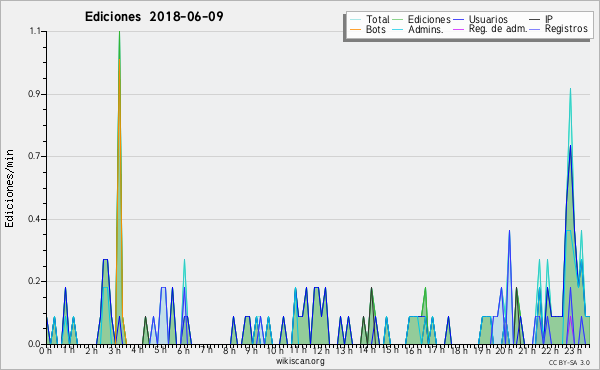Screen dimensions: 600x370
Task: Click the 1.1 y-axis value
Action: [x=35, y=31]
